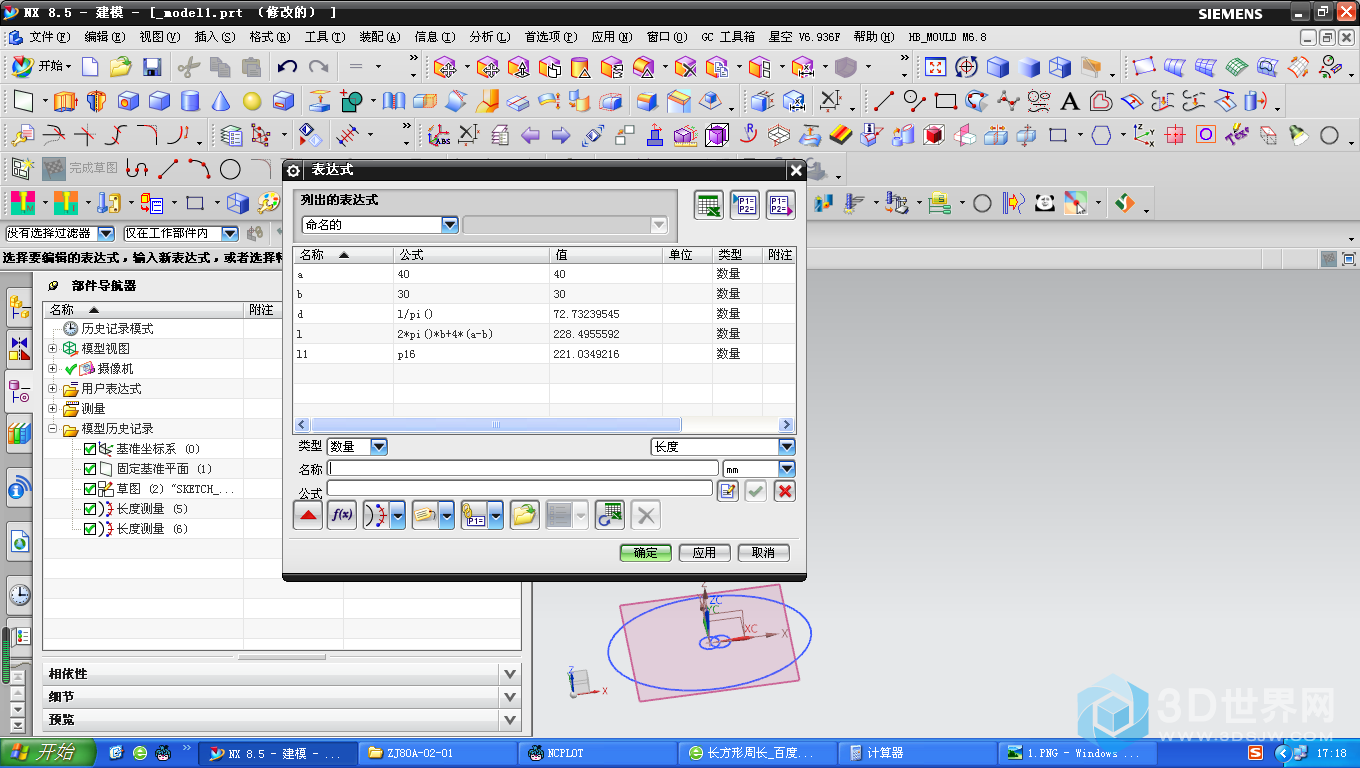This screenshot has width=1360, height=768.
Task: Click the 公式 formula input field
Action: click(x=520, y=489)
